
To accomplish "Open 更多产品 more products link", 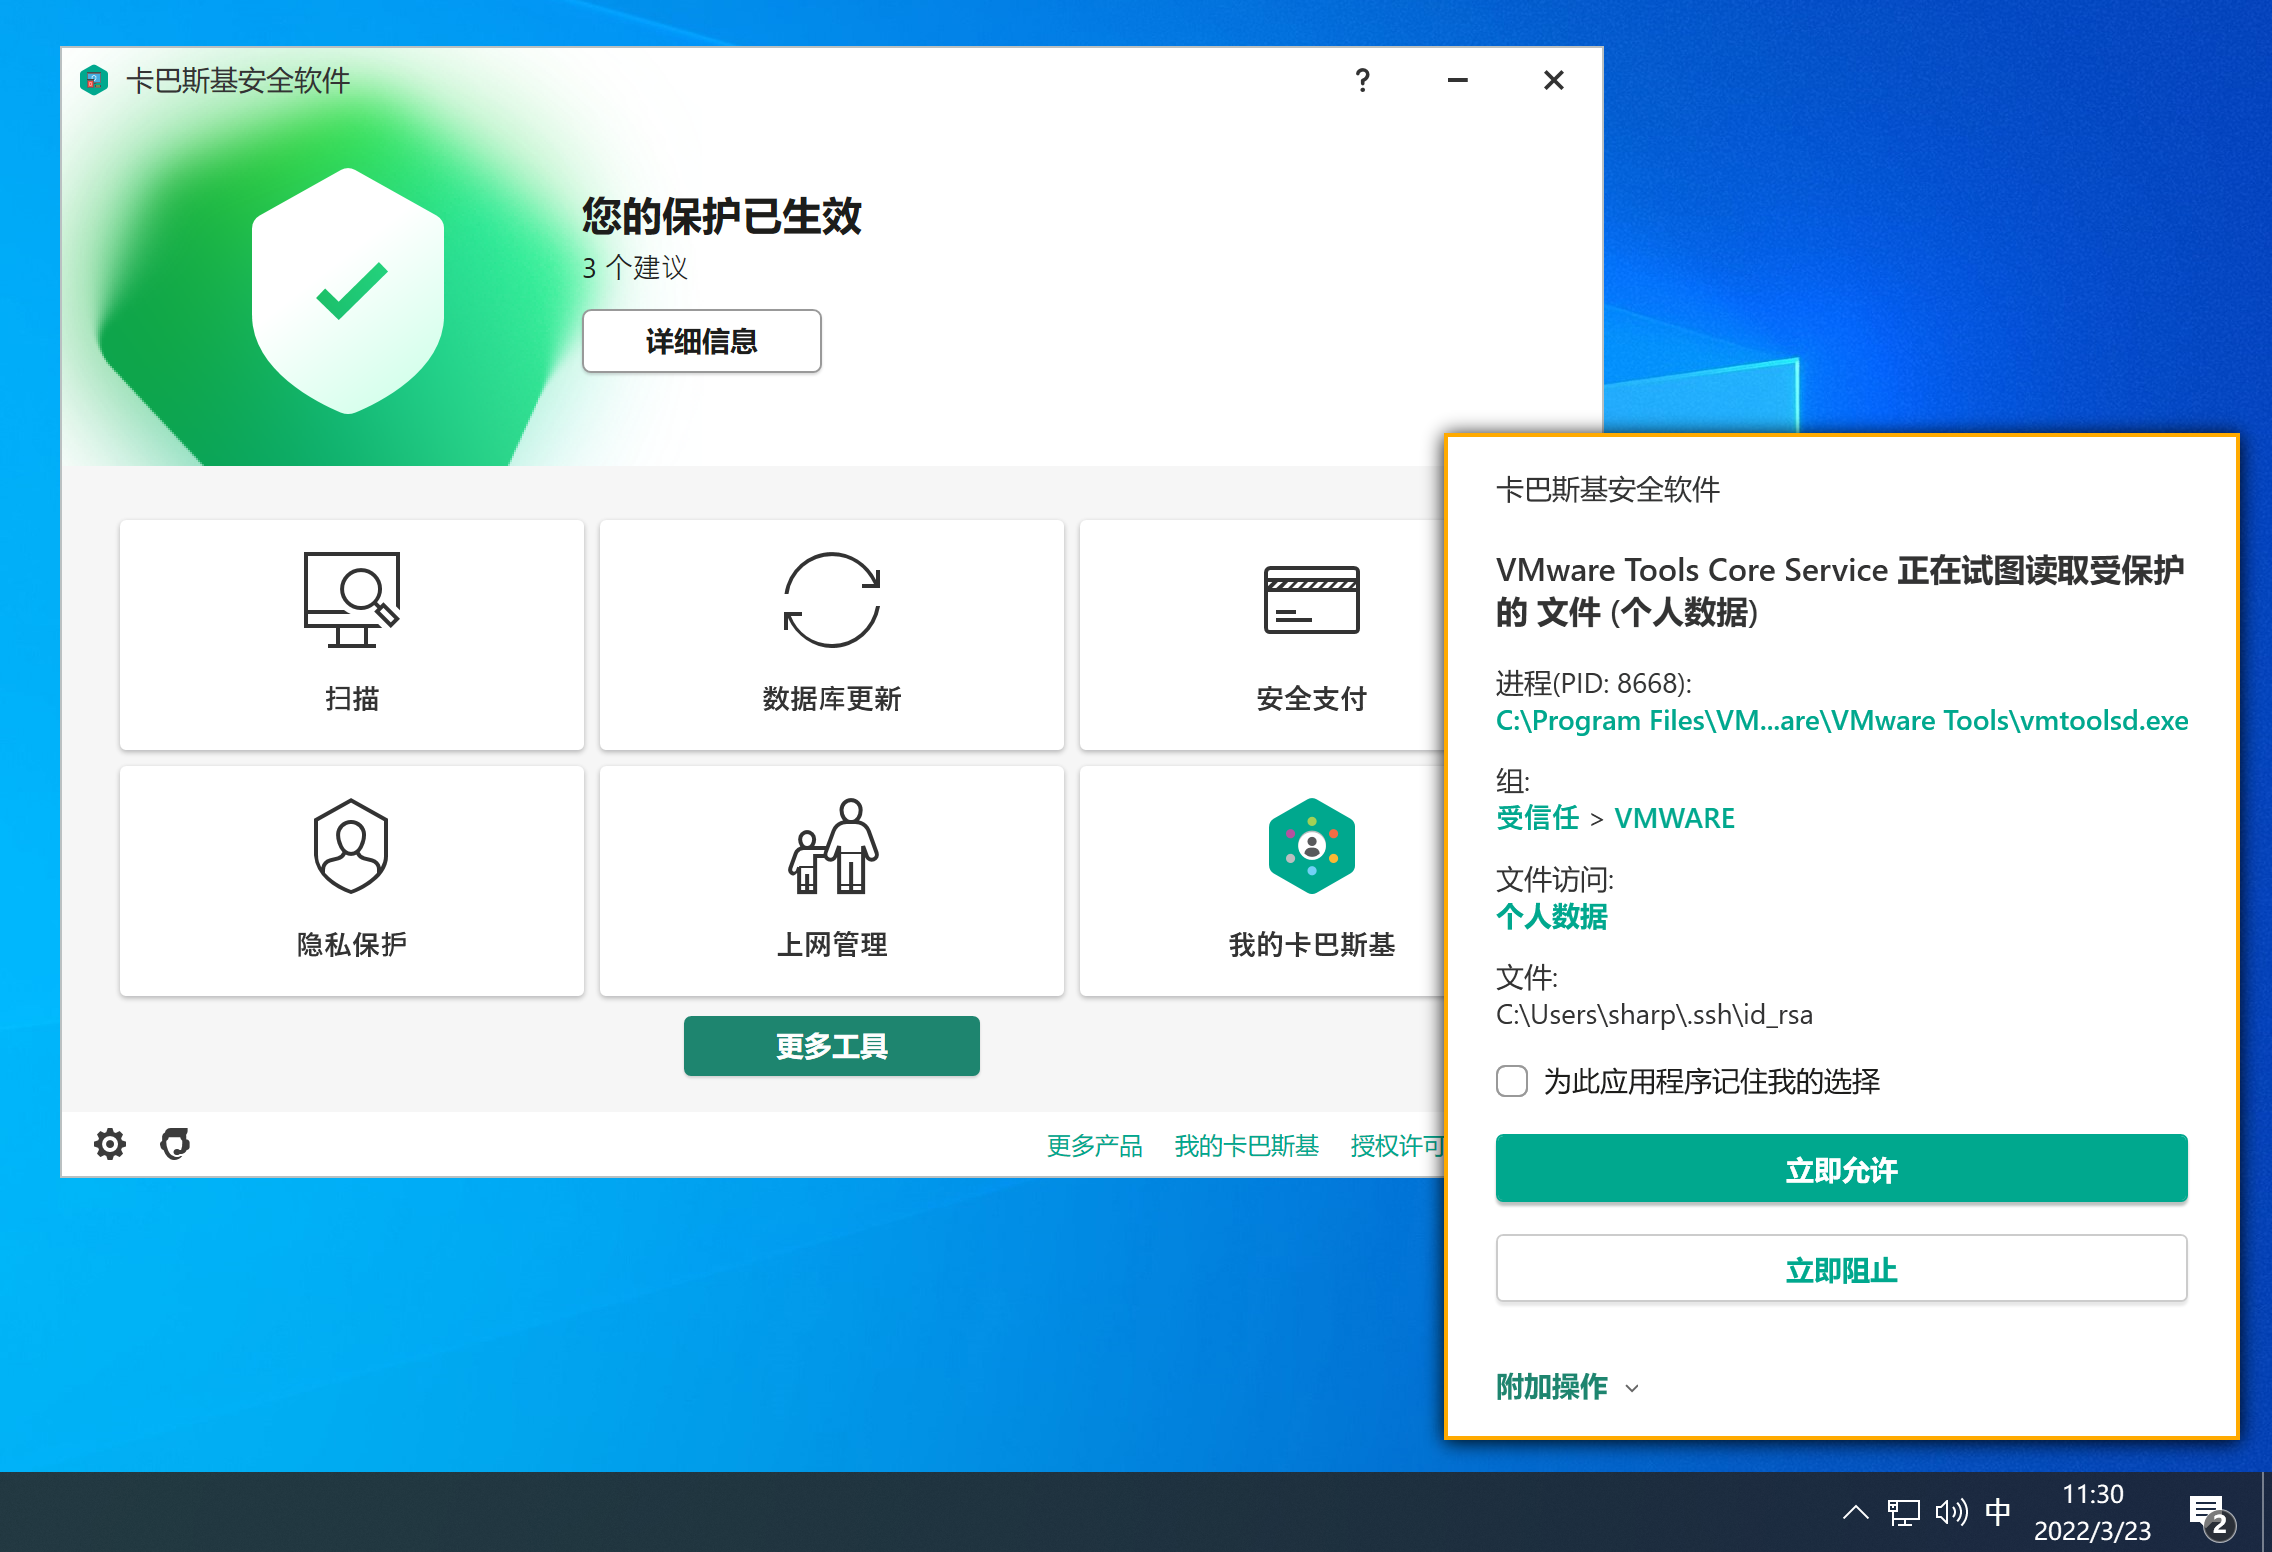I will click(1094, 1146).
